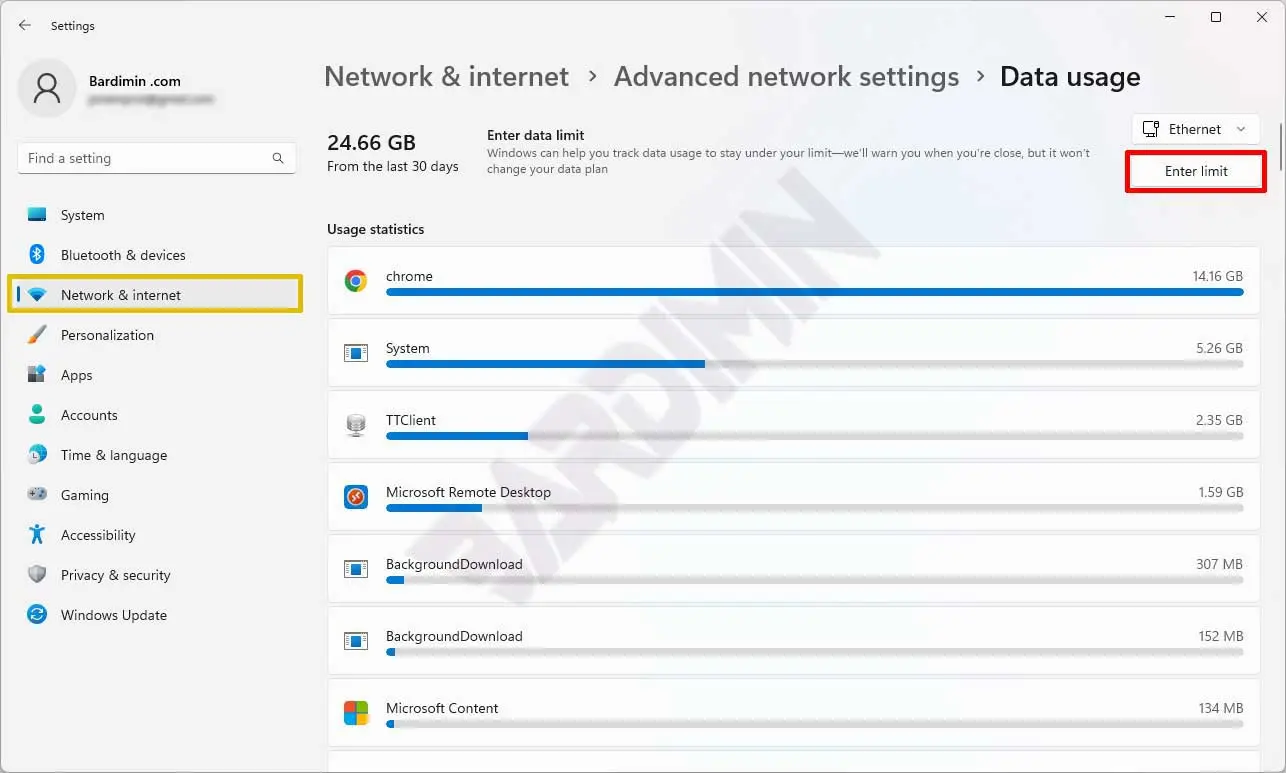Viewport: 1286px width, 773px height.
Task: Click the user profile avatar
Action: click(47, 88)
